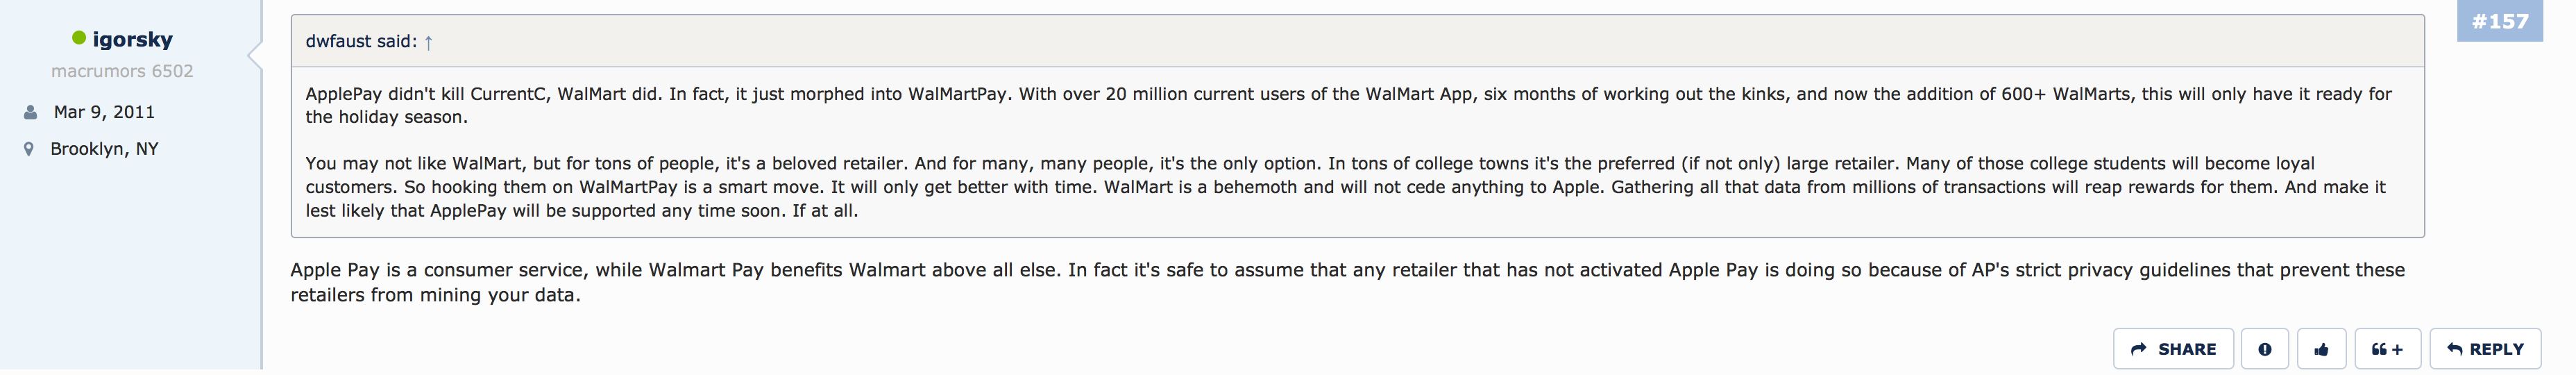2576x375 pixels.
Task: Click the macrumors 6502 user title
Action: point(122,71)
